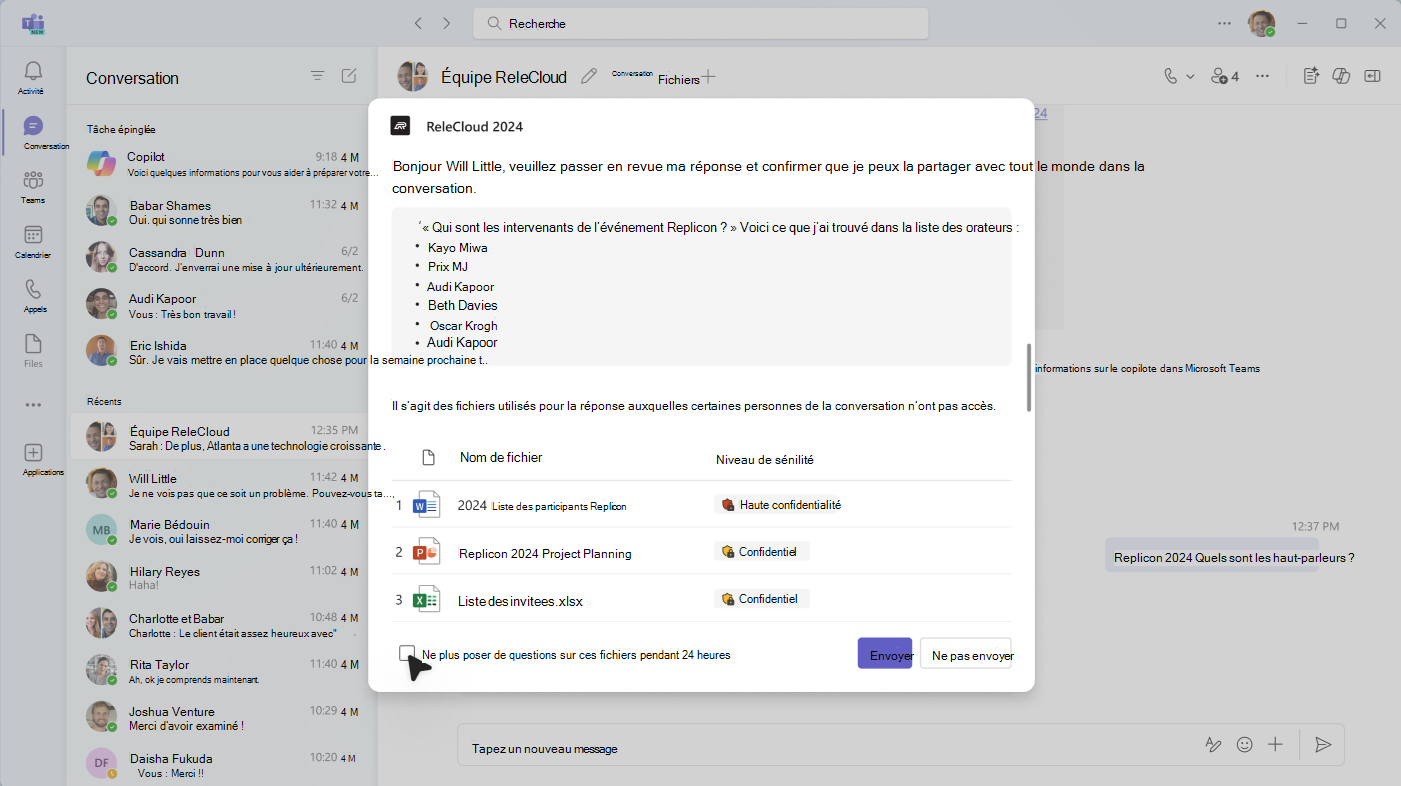1401x786 pixels.
Task: Click the Teams logo in title bar
Action: pyautogui.click(x=33, y=24)
